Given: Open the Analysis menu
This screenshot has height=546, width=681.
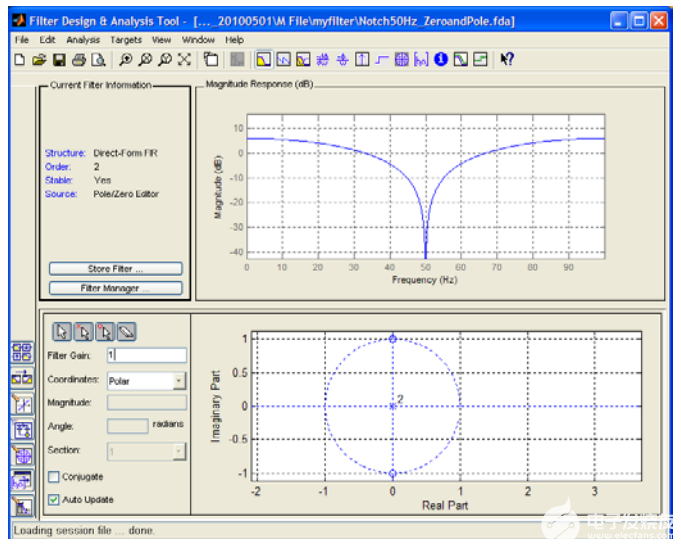Looking at the screenshot, I should (x=83, y=40).
